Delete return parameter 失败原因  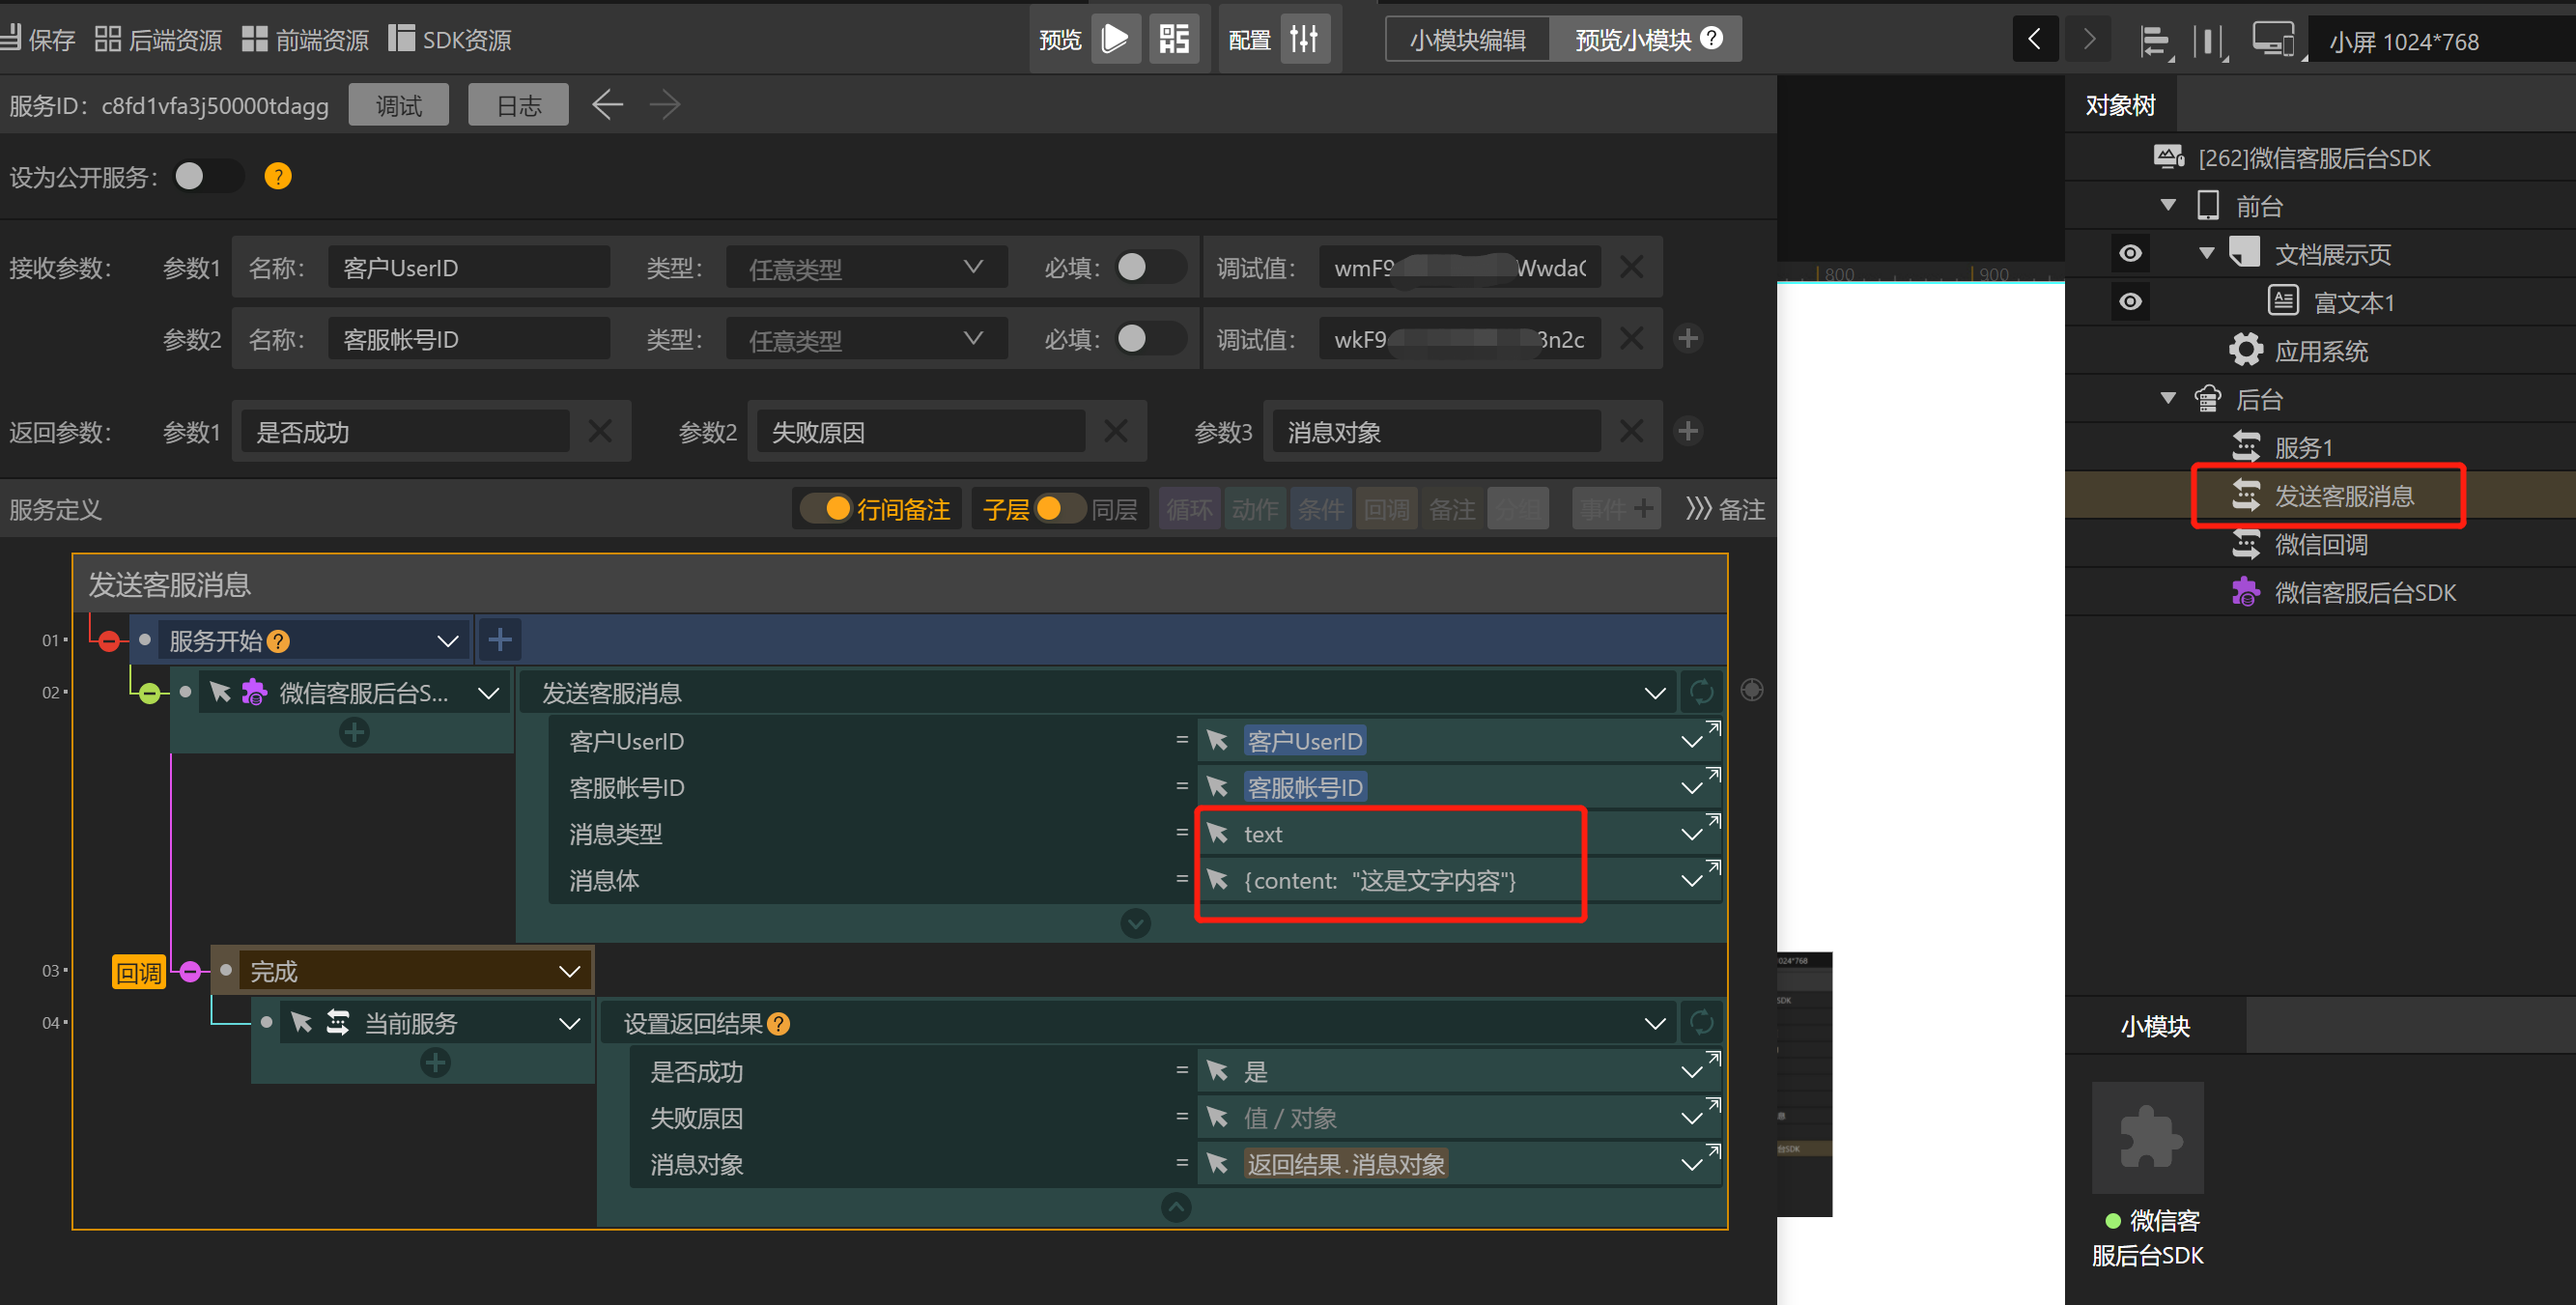1115,432
